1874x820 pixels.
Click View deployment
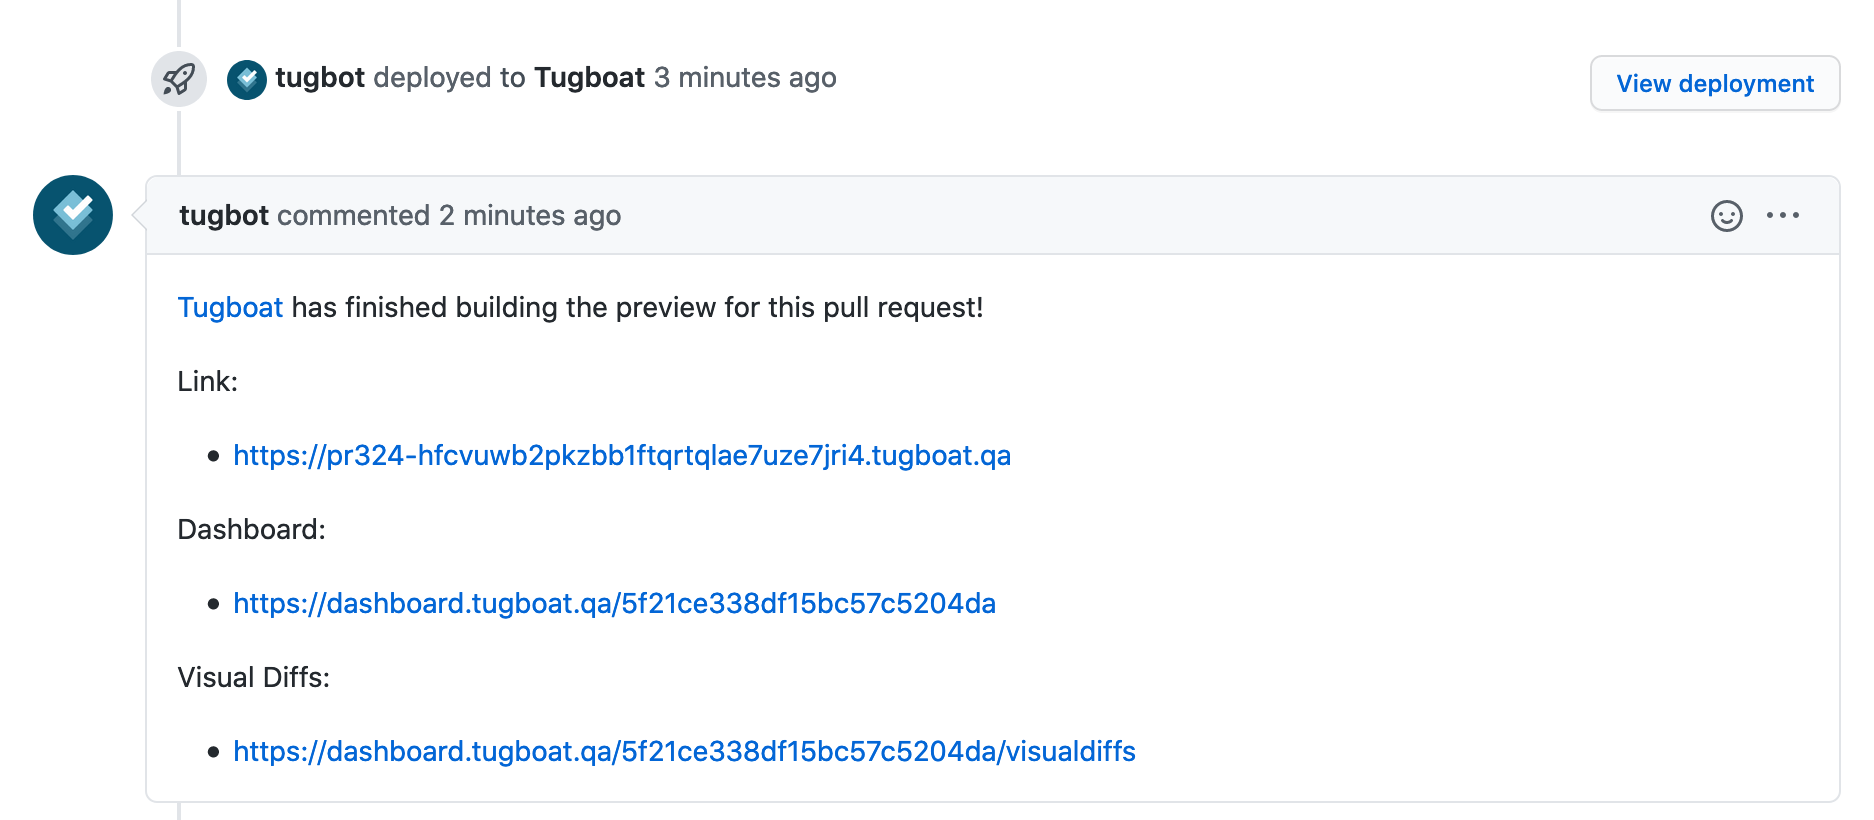1714,83
